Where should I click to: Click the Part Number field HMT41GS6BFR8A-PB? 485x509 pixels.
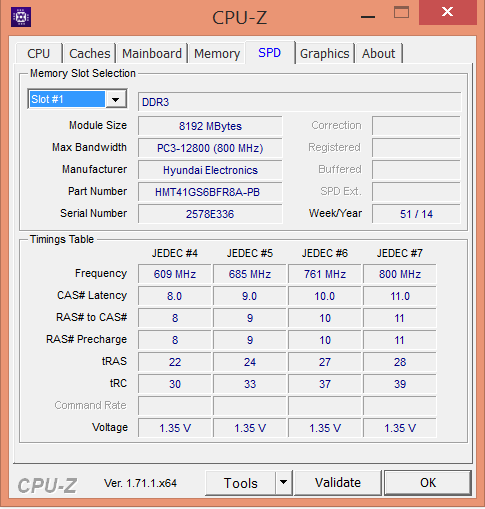coord(210,192)
